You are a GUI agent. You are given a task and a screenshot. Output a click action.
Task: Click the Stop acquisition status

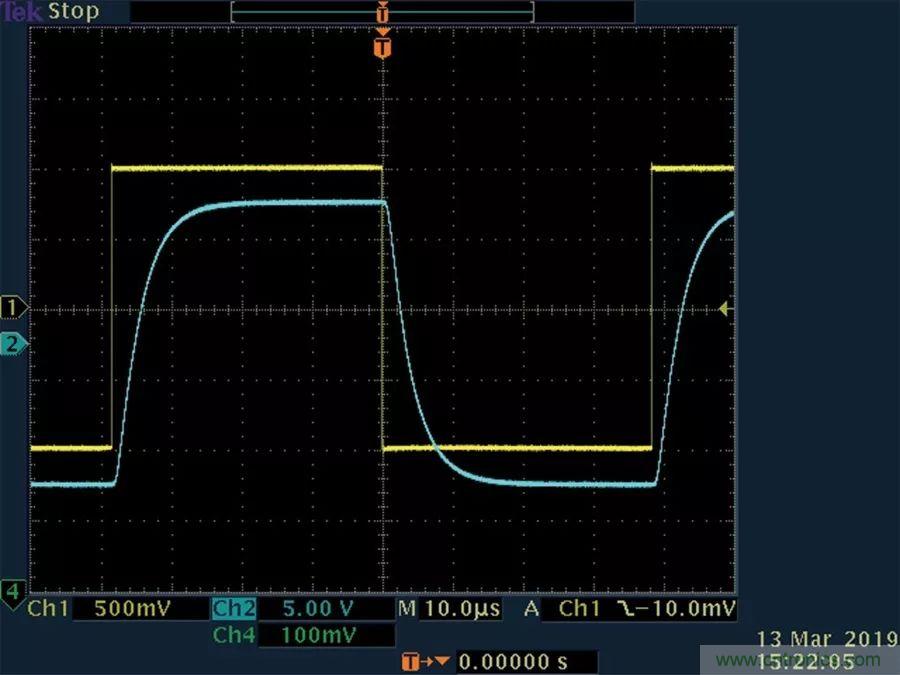75,12
